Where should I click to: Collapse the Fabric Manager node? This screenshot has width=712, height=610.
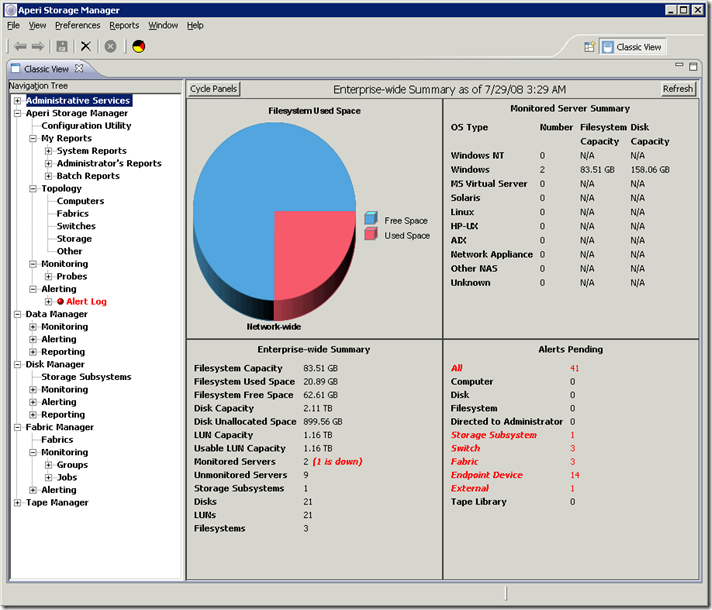click(x=17, y=427)
